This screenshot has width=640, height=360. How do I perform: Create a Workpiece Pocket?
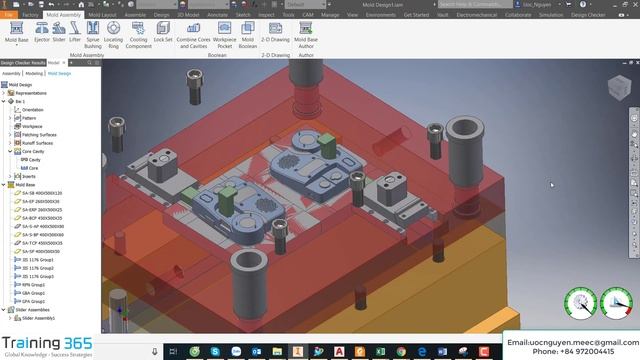point(224,35)
